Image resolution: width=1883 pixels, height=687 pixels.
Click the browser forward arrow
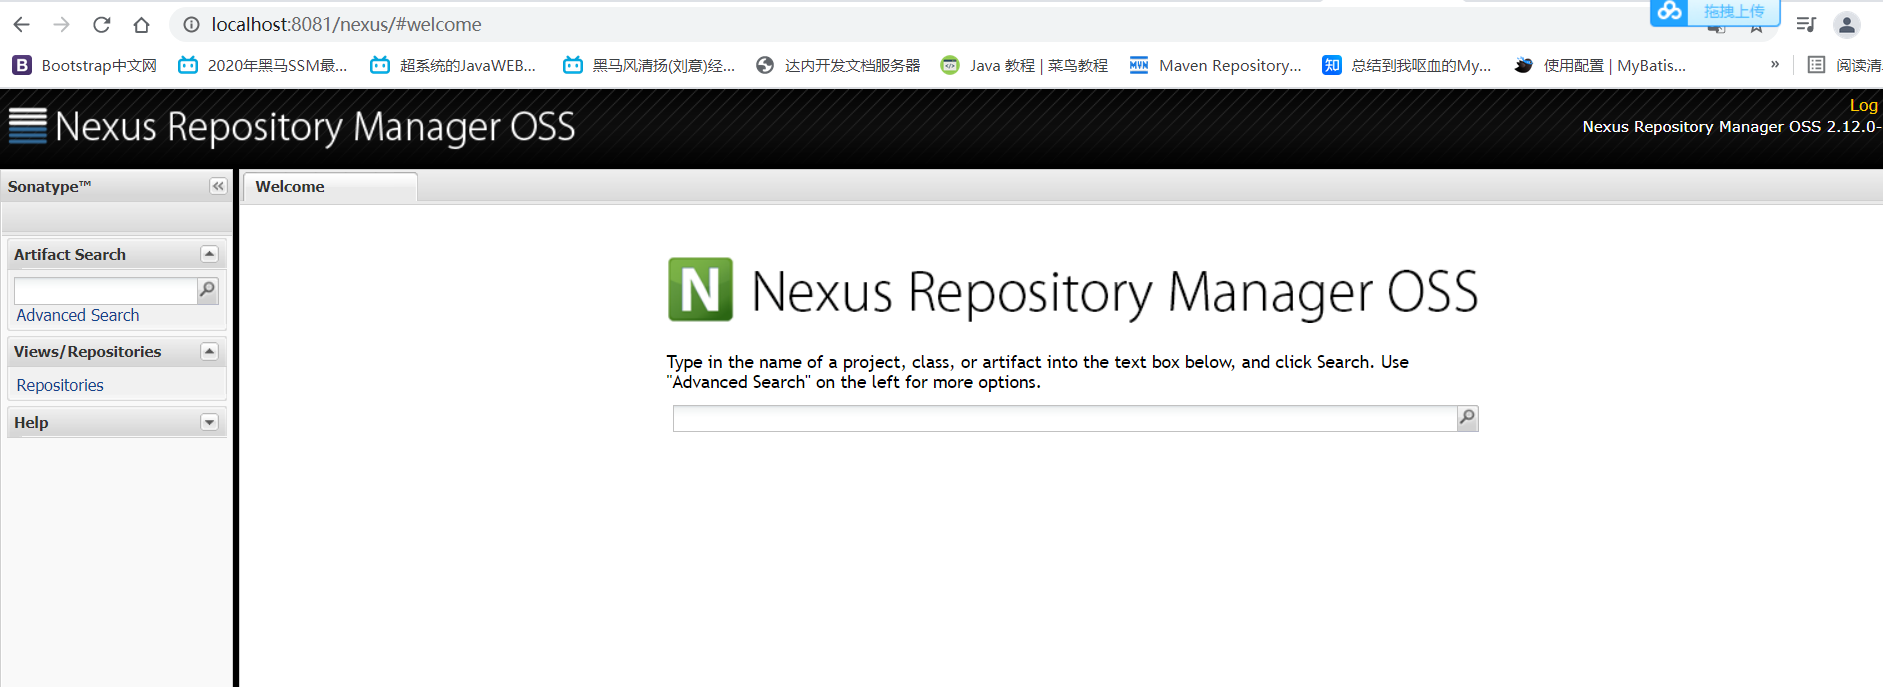[x=61, y=24]
